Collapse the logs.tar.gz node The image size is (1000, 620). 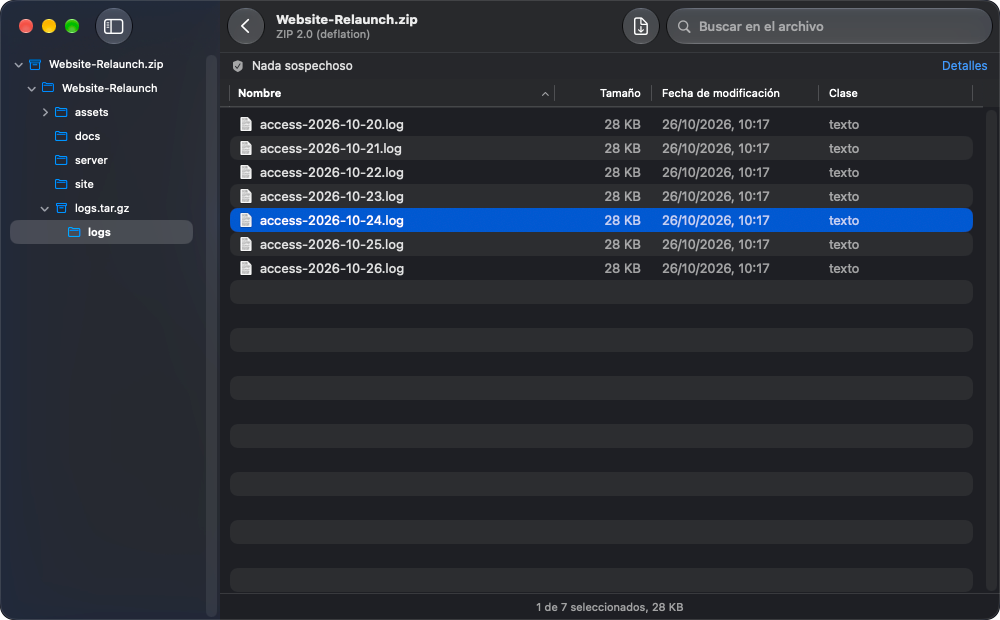(x=44, y=209)
